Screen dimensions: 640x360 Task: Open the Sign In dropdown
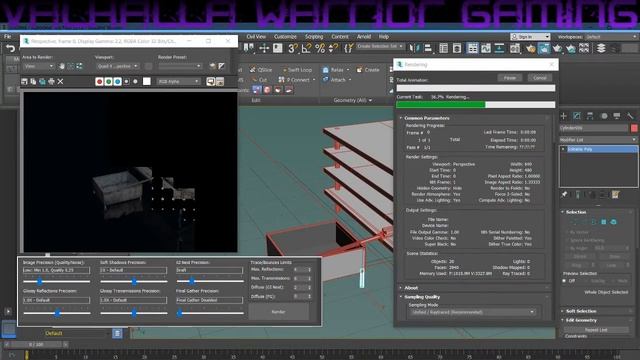click(530, 37)
